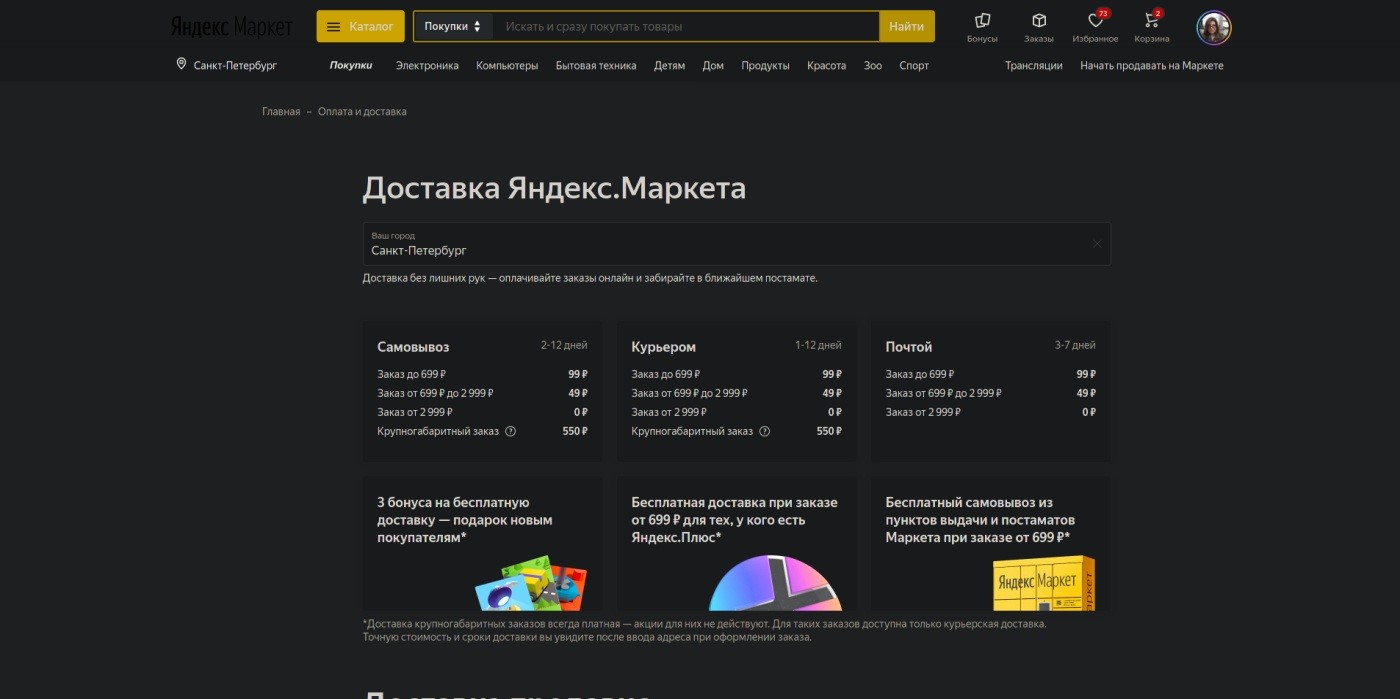Open the Детям category
The width and height of the screenshot is (1400, 699).
point(670,65)
